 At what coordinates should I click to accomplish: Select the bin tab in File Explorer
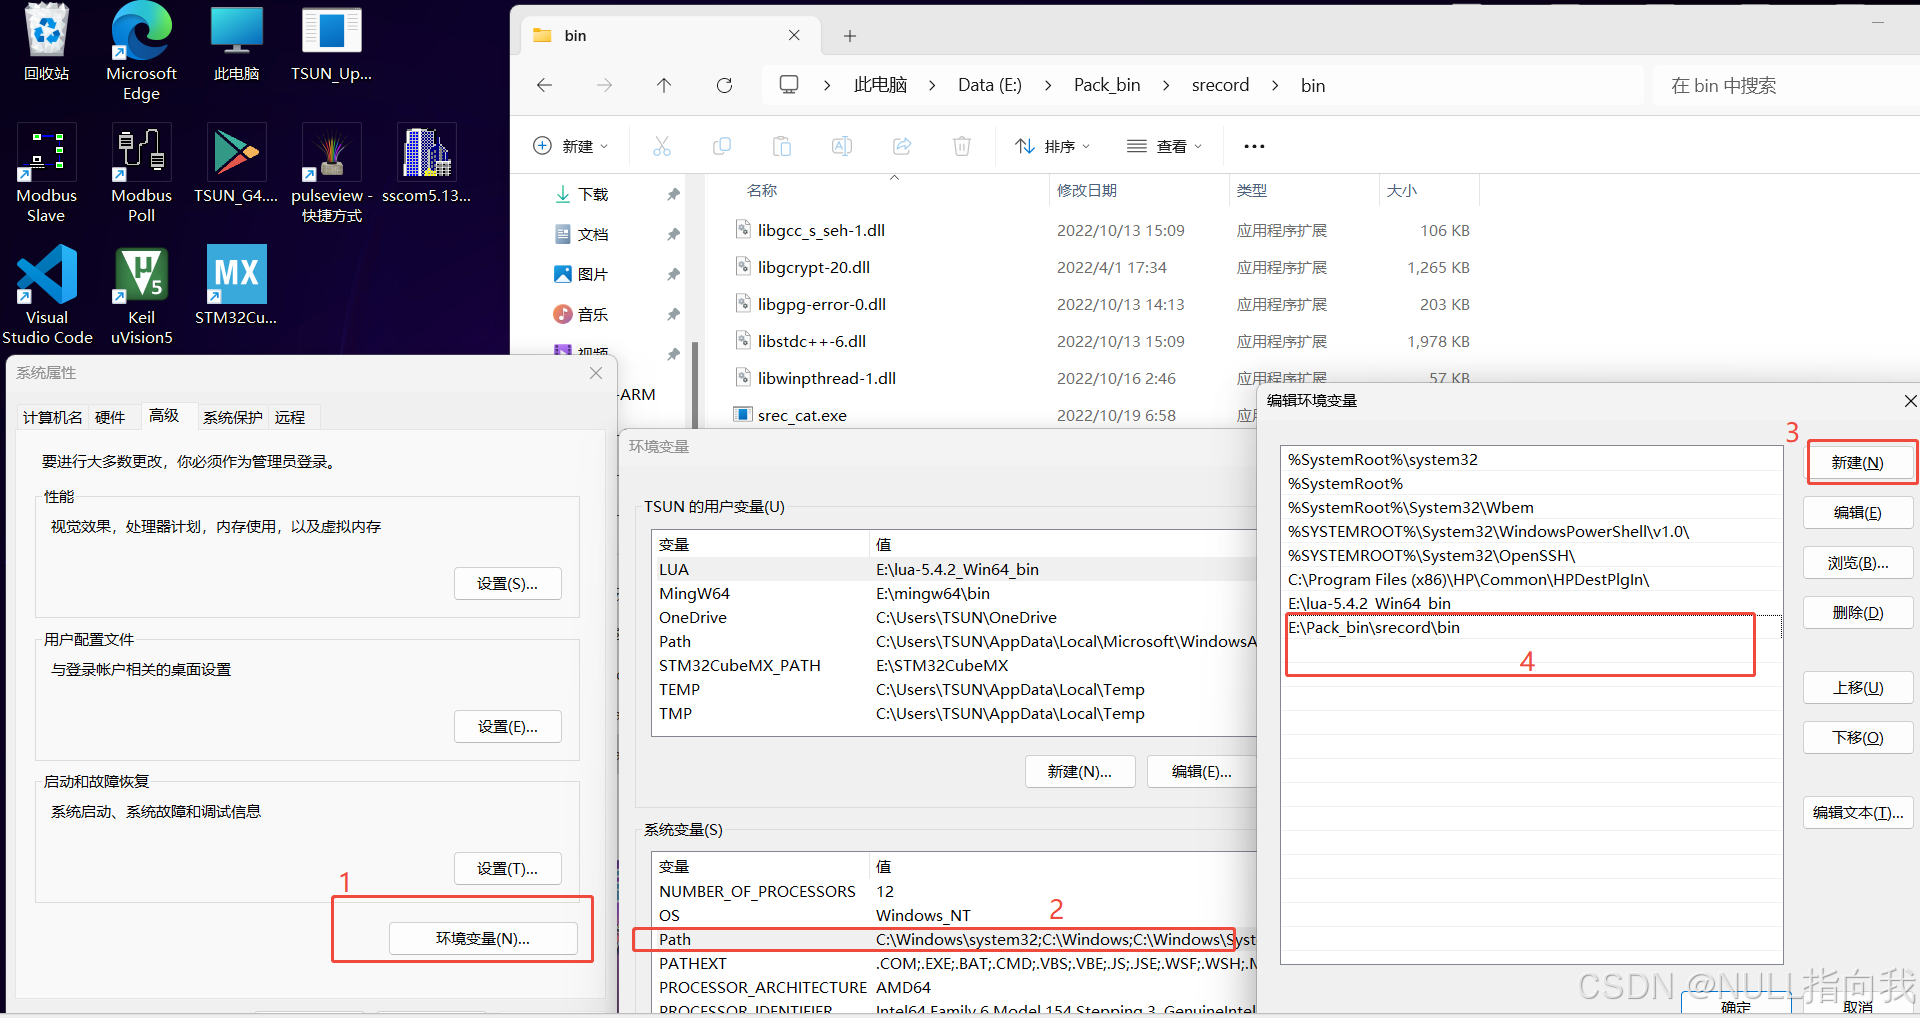(668, 36)
